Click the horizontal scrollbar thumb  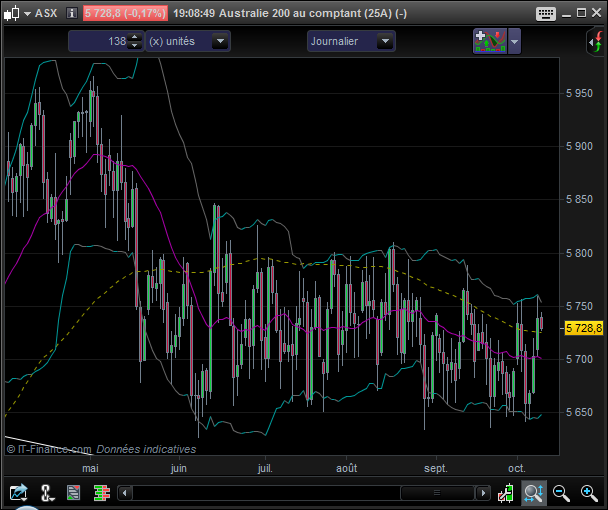(x=436, y=492)
